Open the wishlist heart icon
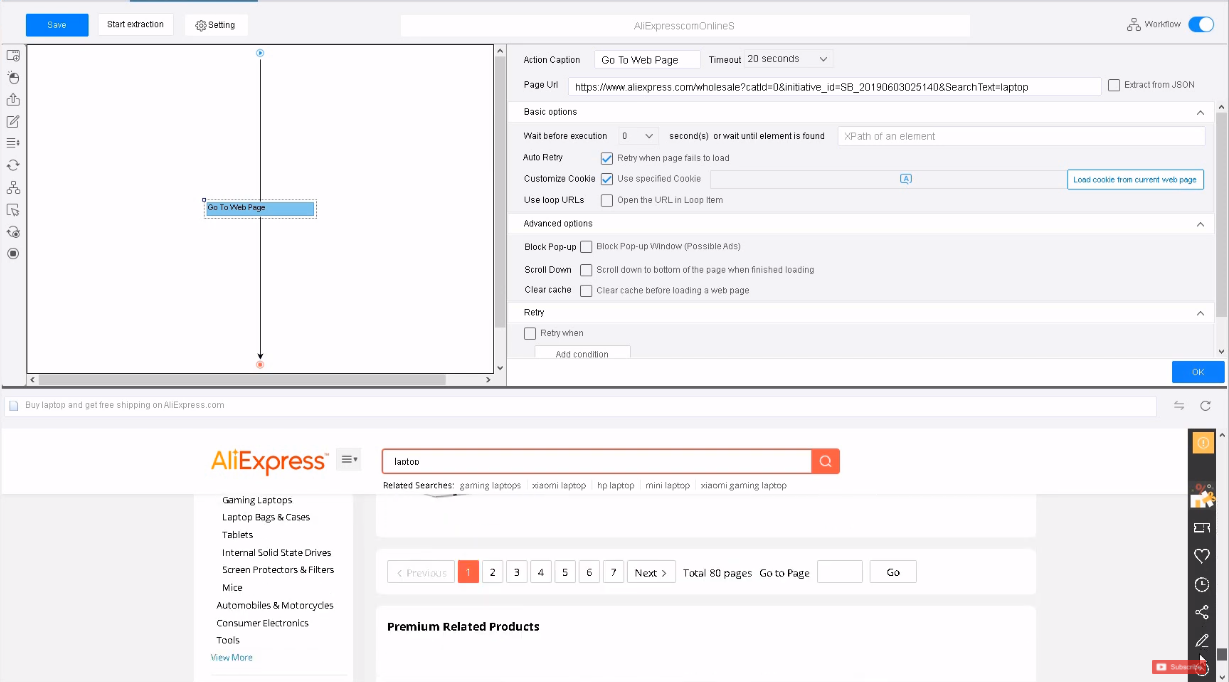This screenshot has width=1229, height=682. [x=1202, y=555]
